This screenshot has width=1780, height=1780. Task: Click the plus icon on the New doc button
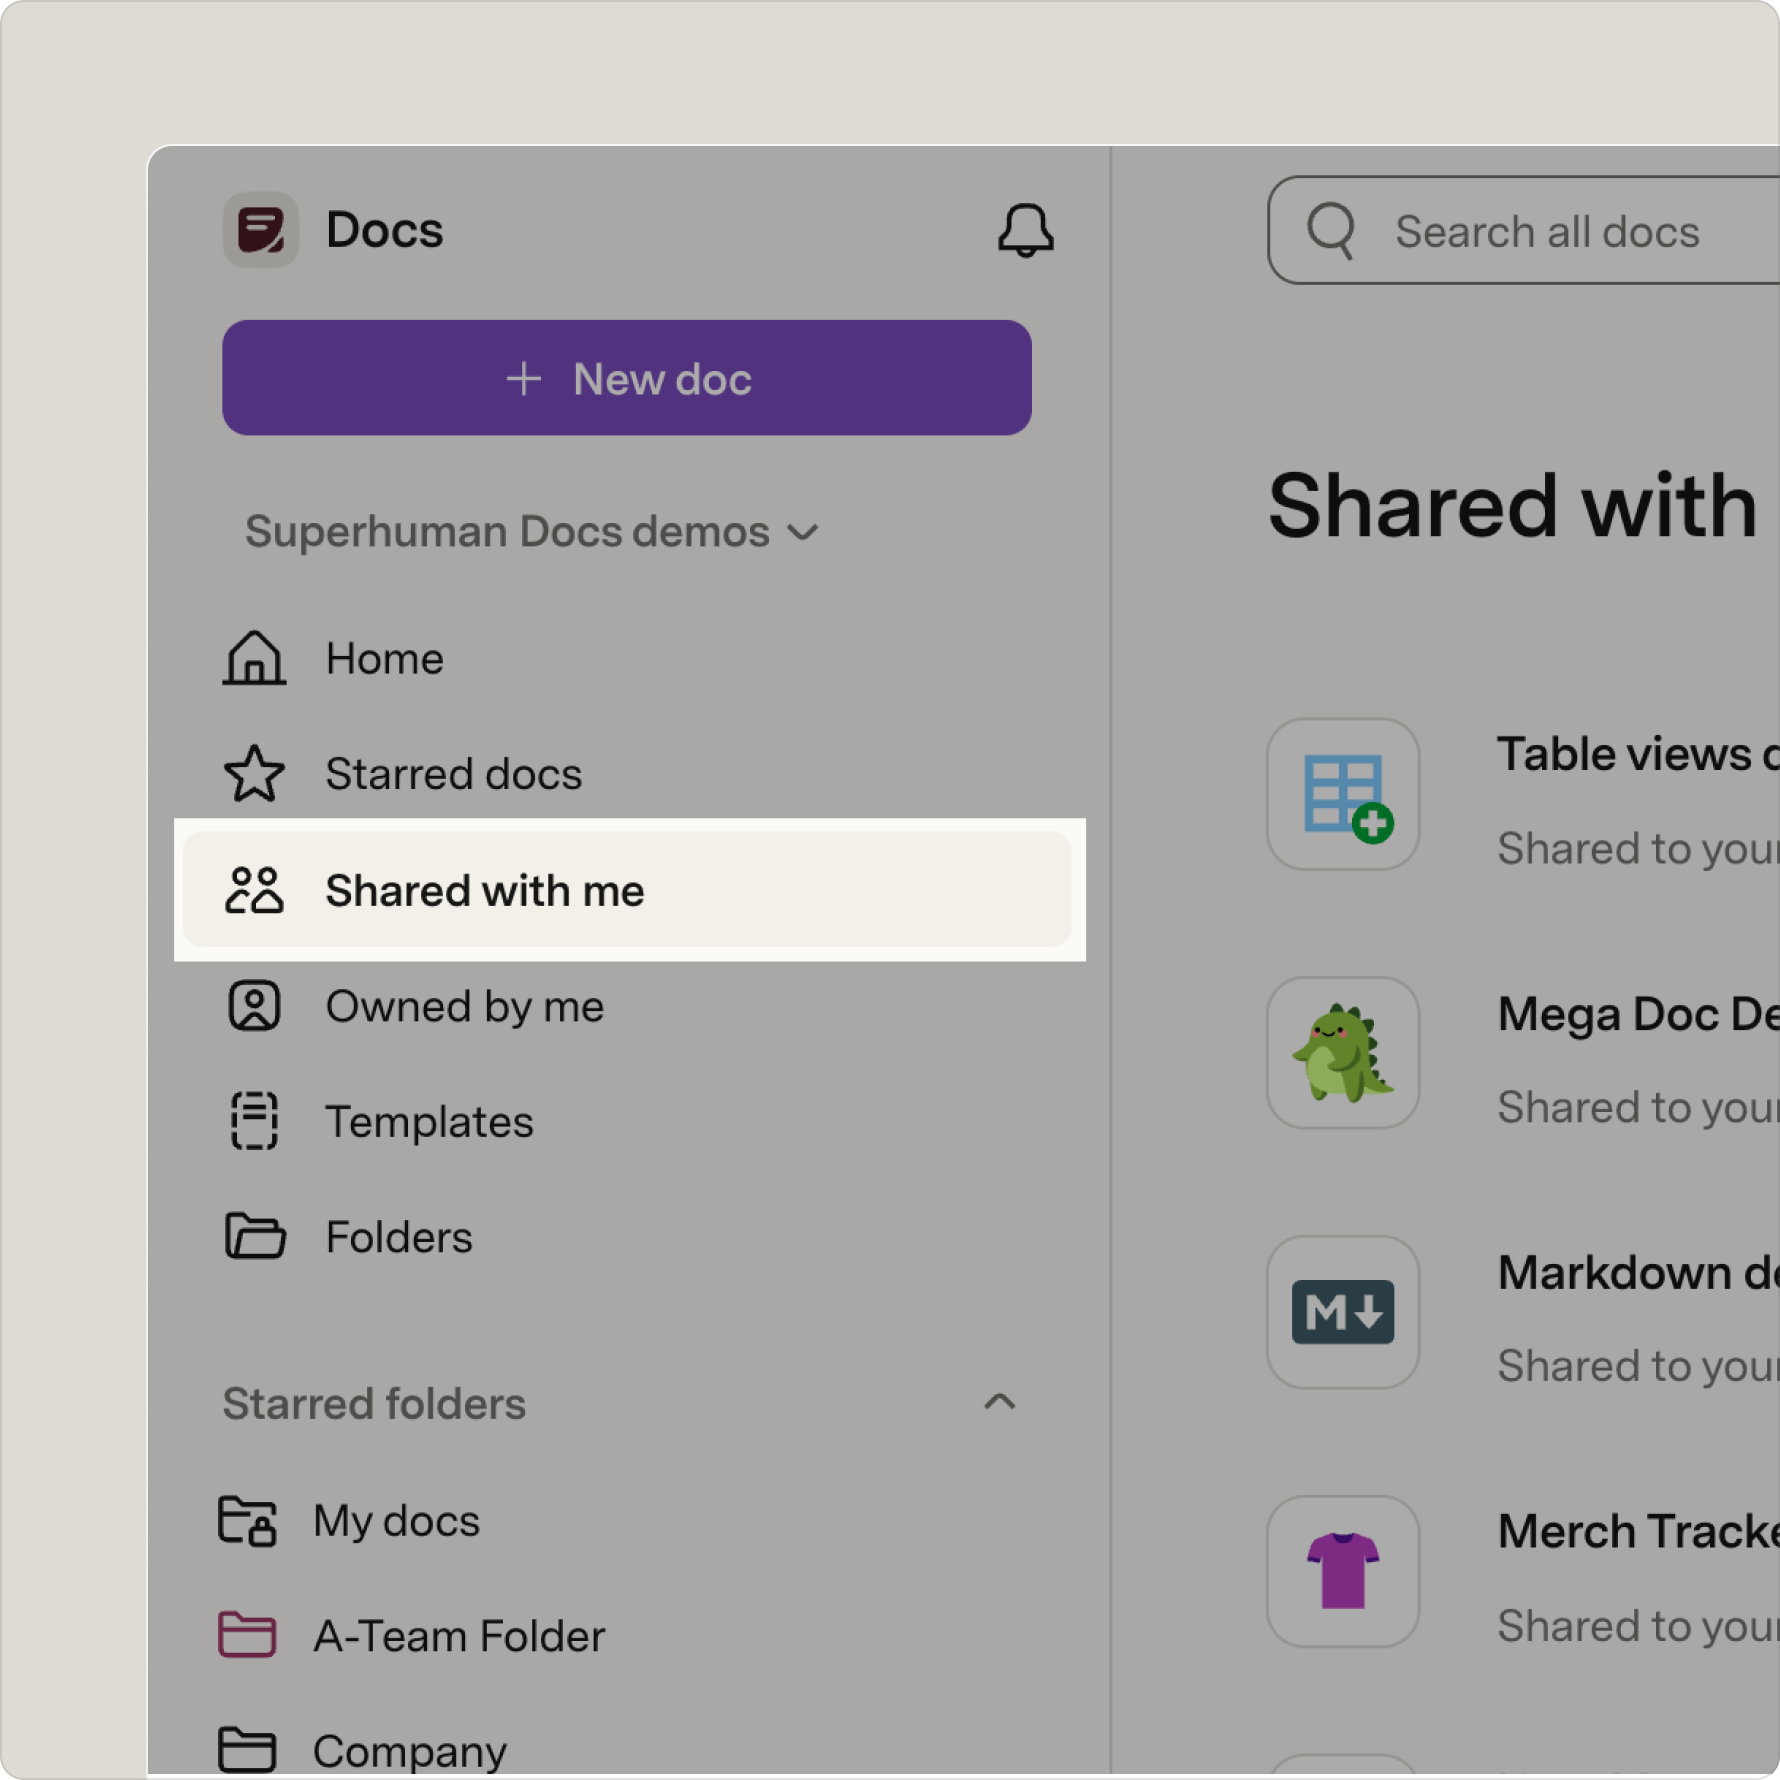tap(523, 379)
